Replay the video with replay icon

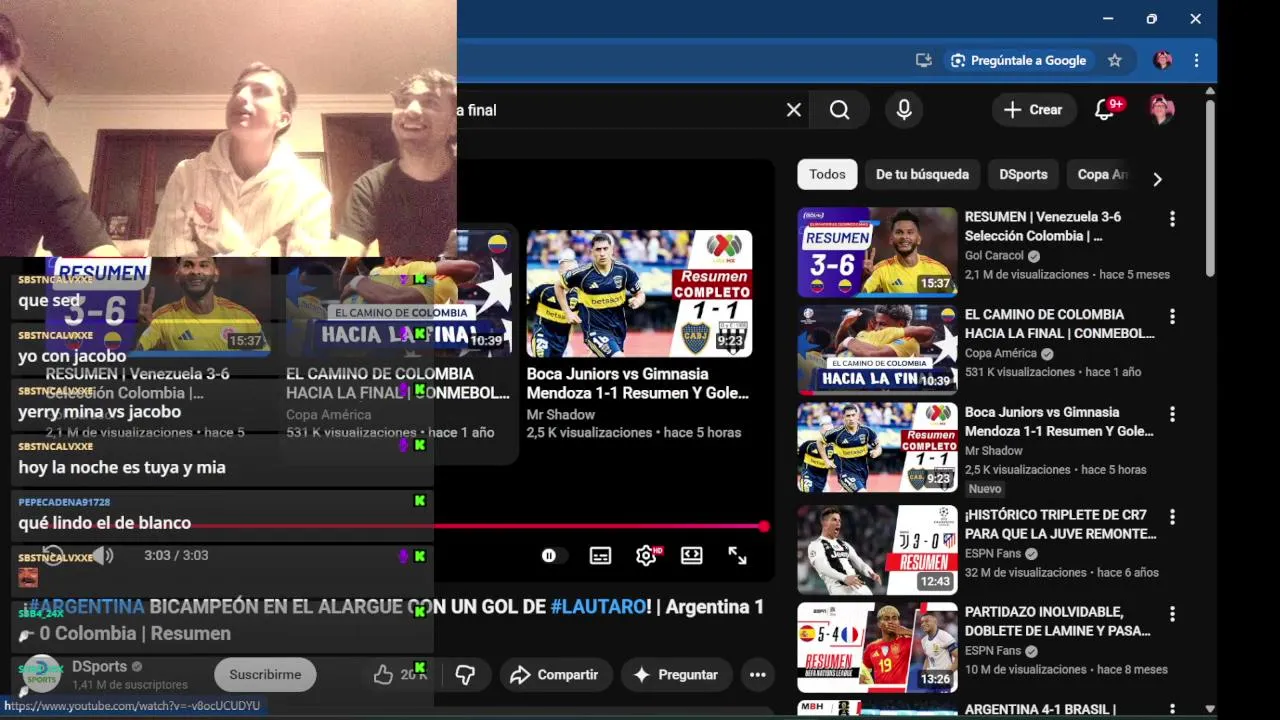(x=53, y=556)
